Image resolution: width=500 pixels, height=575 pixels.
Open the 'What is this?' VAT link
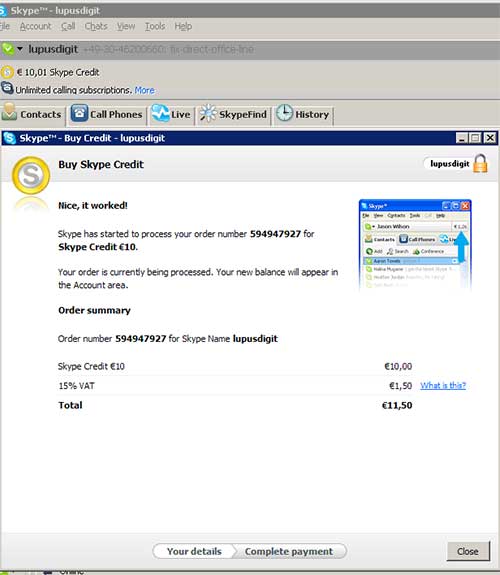click(443, 385)
